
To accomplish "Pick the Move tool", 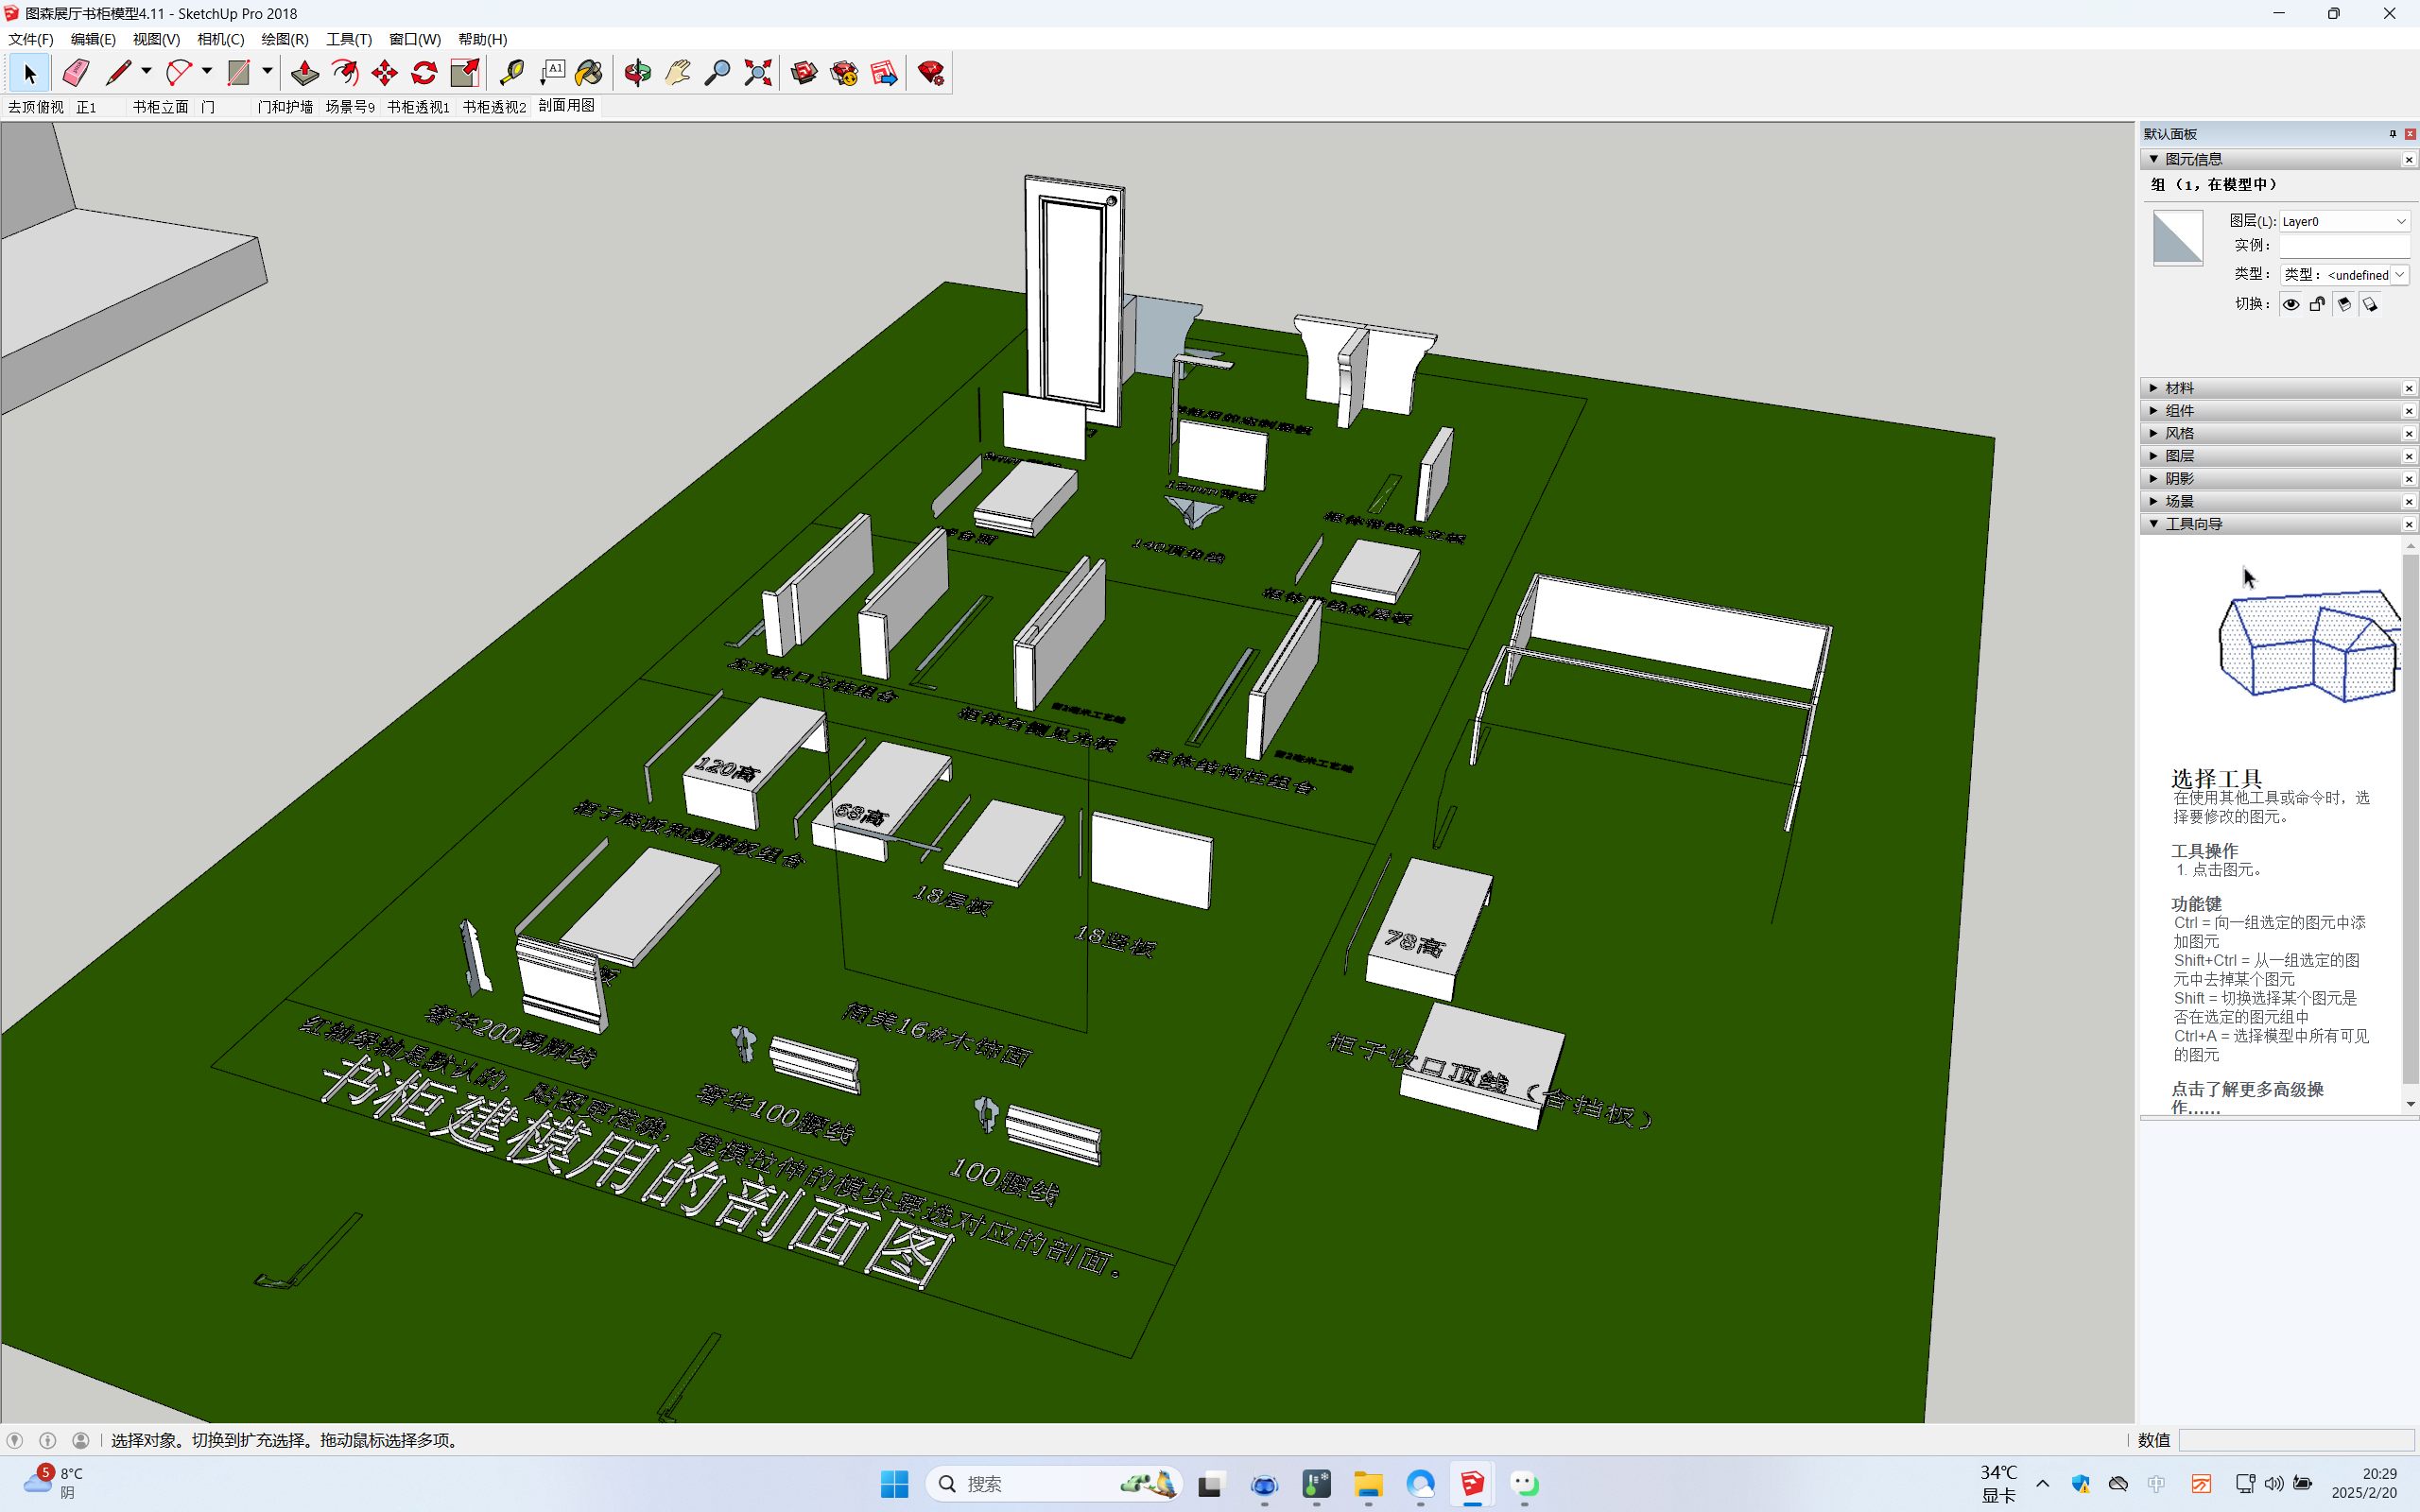I will [x=384, y=73].
